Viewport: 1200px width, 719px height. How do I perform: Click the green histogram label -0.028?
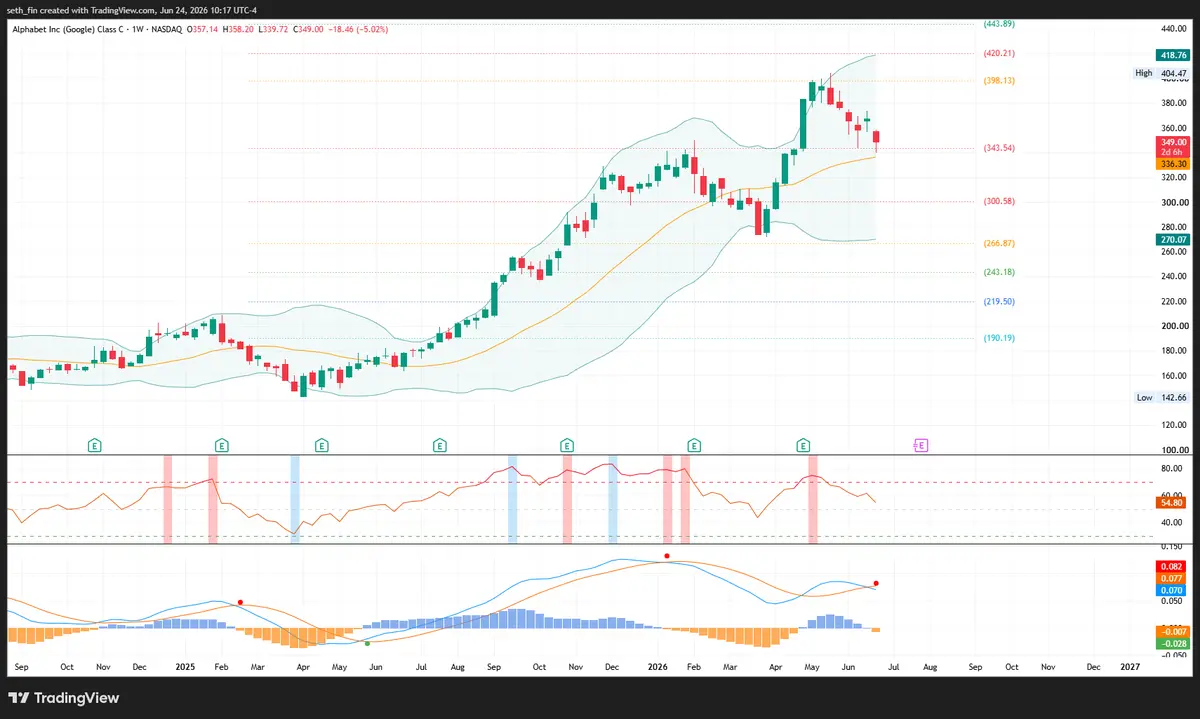[1172, 643]
